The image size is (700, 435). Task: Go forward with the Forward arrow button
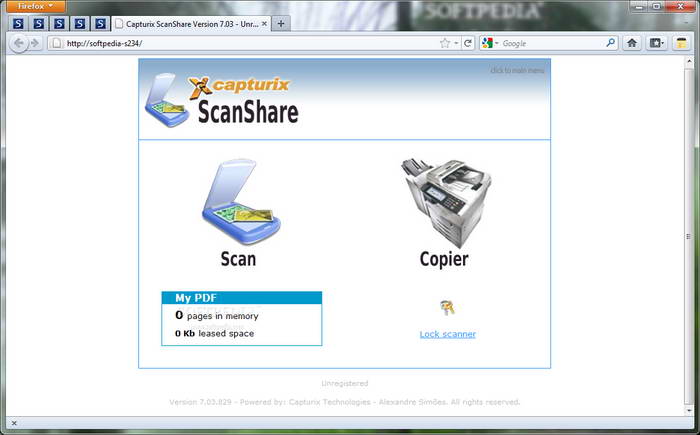pos(35,43)
